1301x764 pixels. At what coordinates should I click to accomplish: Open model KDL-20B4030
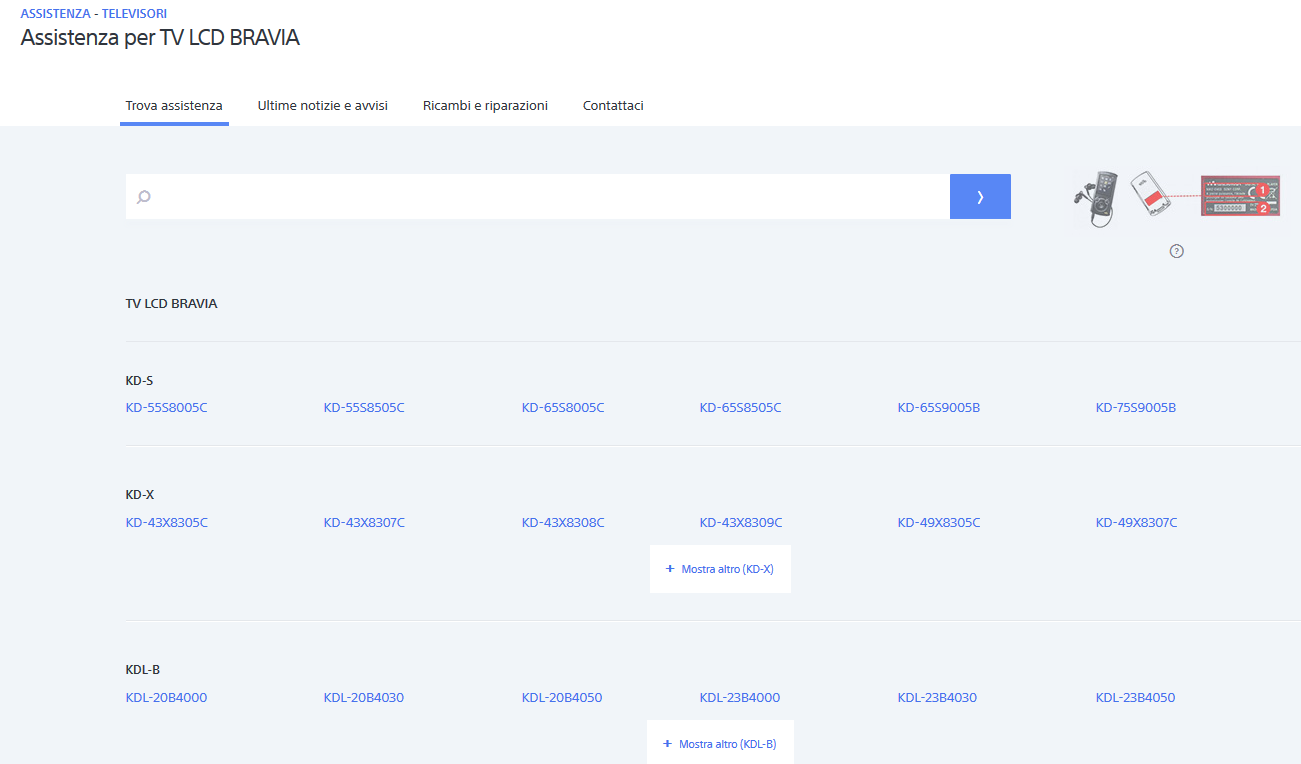tap(364, 698)
